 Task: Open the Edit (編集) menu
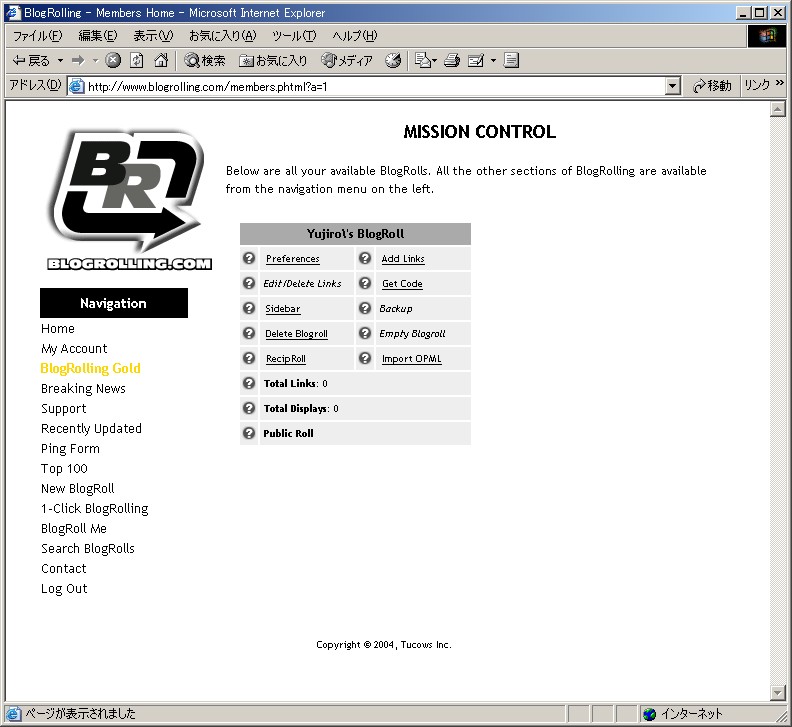point(97,36)
